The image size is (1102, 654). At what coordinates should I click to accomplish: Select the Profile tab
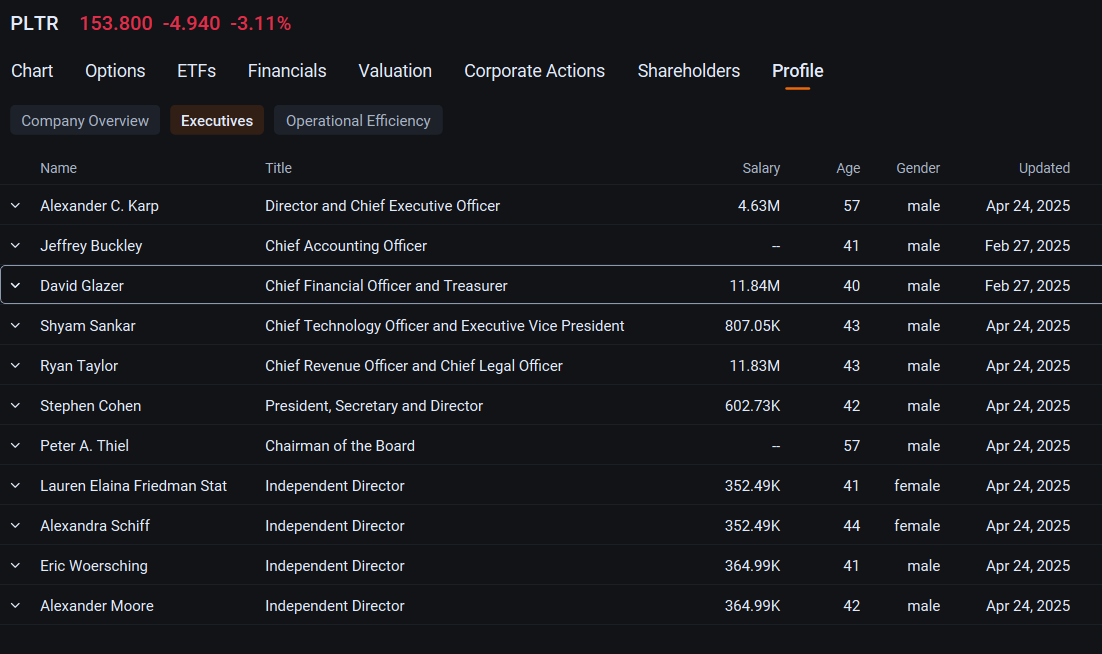798,71
